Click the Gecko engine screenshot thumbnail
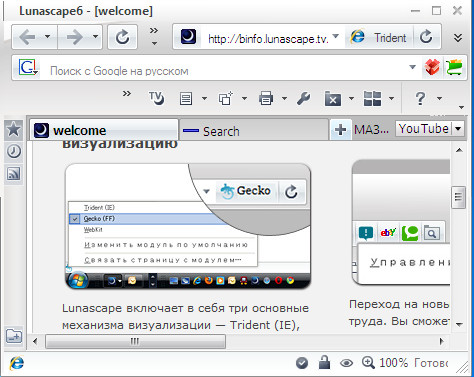This screenshot has height=377, width=474. pyautogui.click(x=188, y=226)
